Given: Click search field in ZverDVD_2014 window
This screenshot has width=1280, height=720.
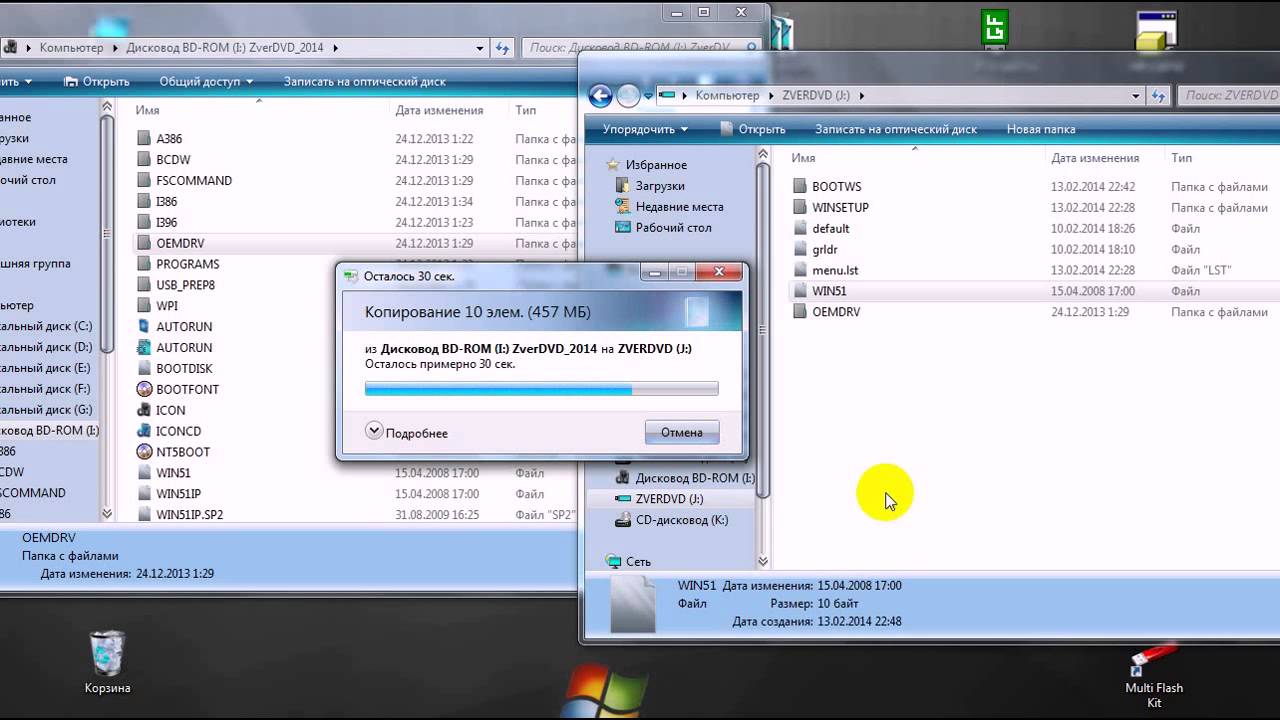Looking at the screenshot, I should [641, 47].
